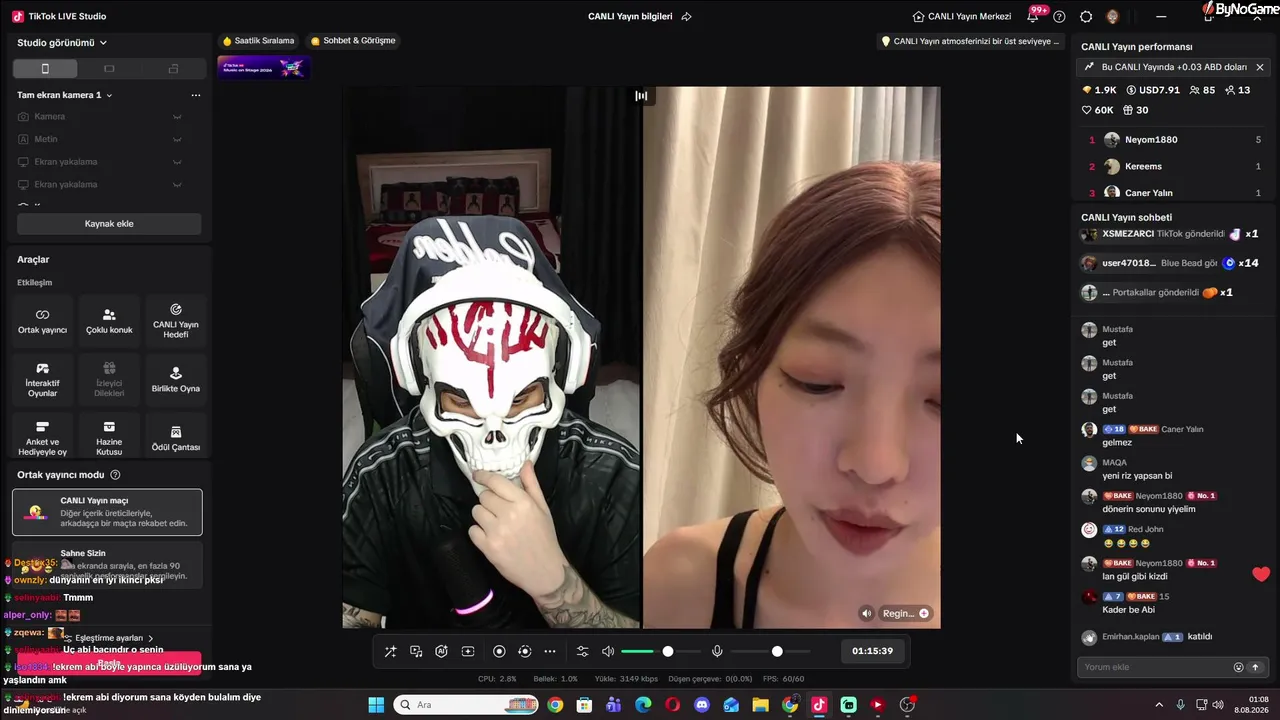Select portrait phone layout mode
The image size is (1280, 720).
click(x=45, y=69)
